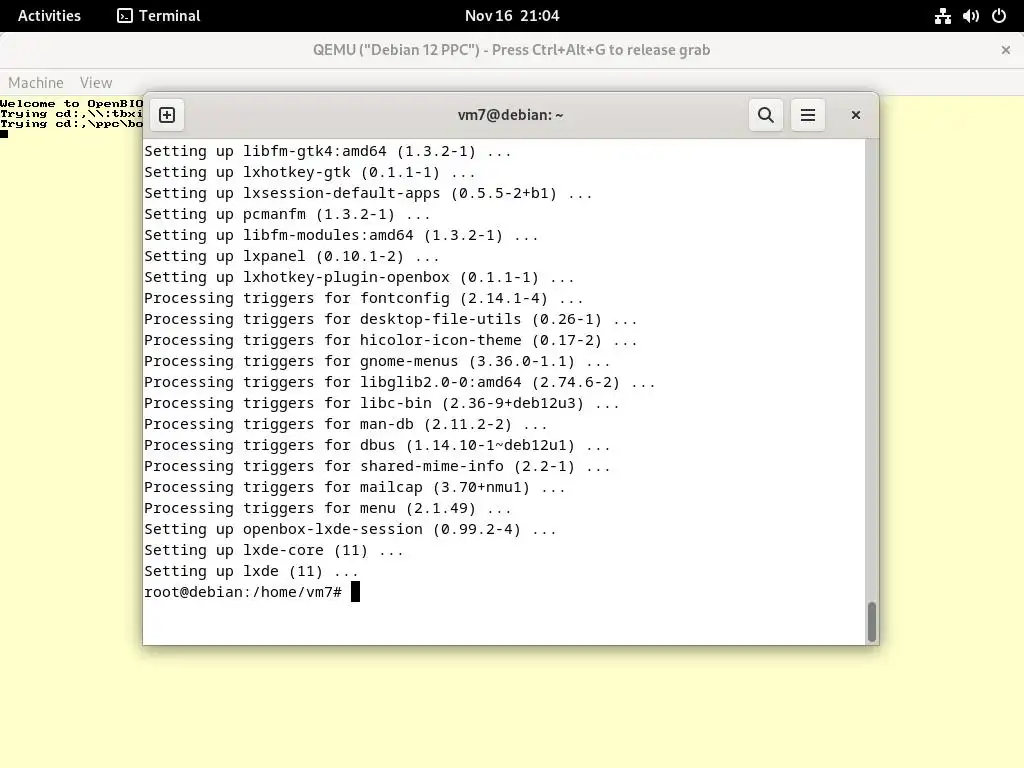Click 'Processing triggers for shared-mime-info' line
Image resolution: width=1024 pixels, height=768 pixels.
377,467
